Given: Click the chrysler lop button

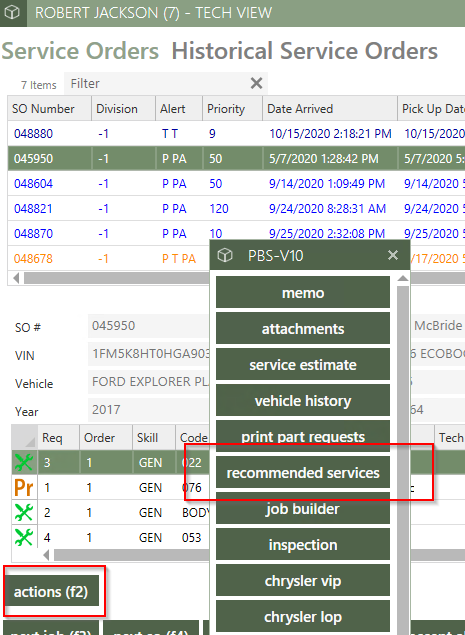Looking at the screenshot, I should coord(303,616).
